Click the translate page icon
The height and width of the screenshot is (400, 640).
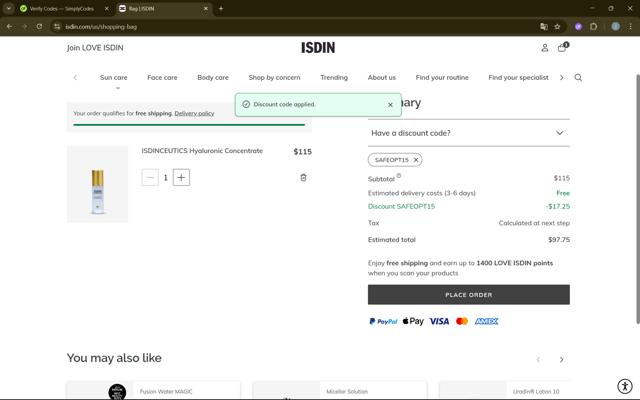(544, 27)
